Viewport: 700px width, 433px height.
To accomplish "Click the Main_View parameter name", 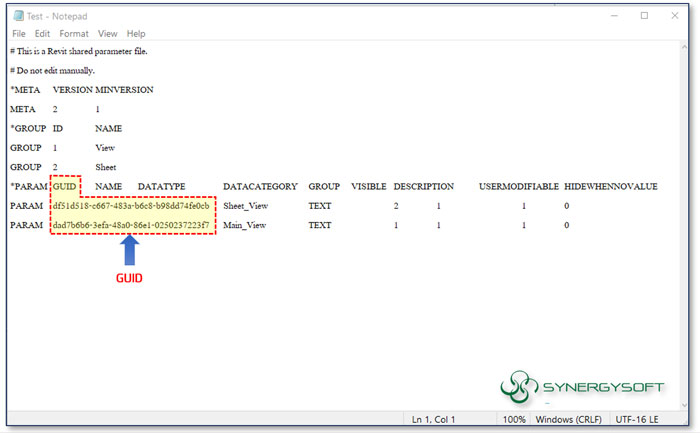I will [245, 225].
